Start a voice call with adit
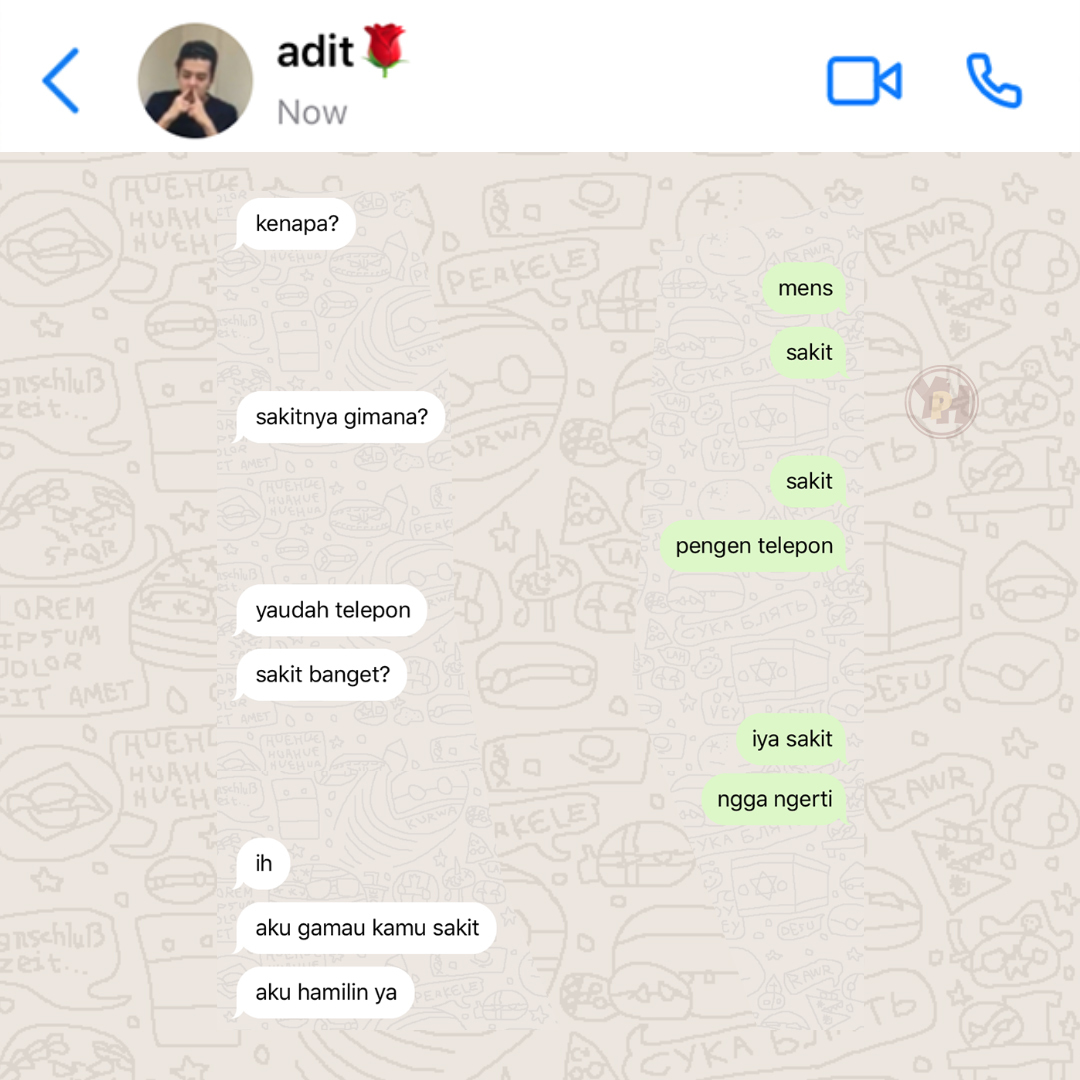The width and height of the screenshot is (1080, 1080). [x=994, y=81]
